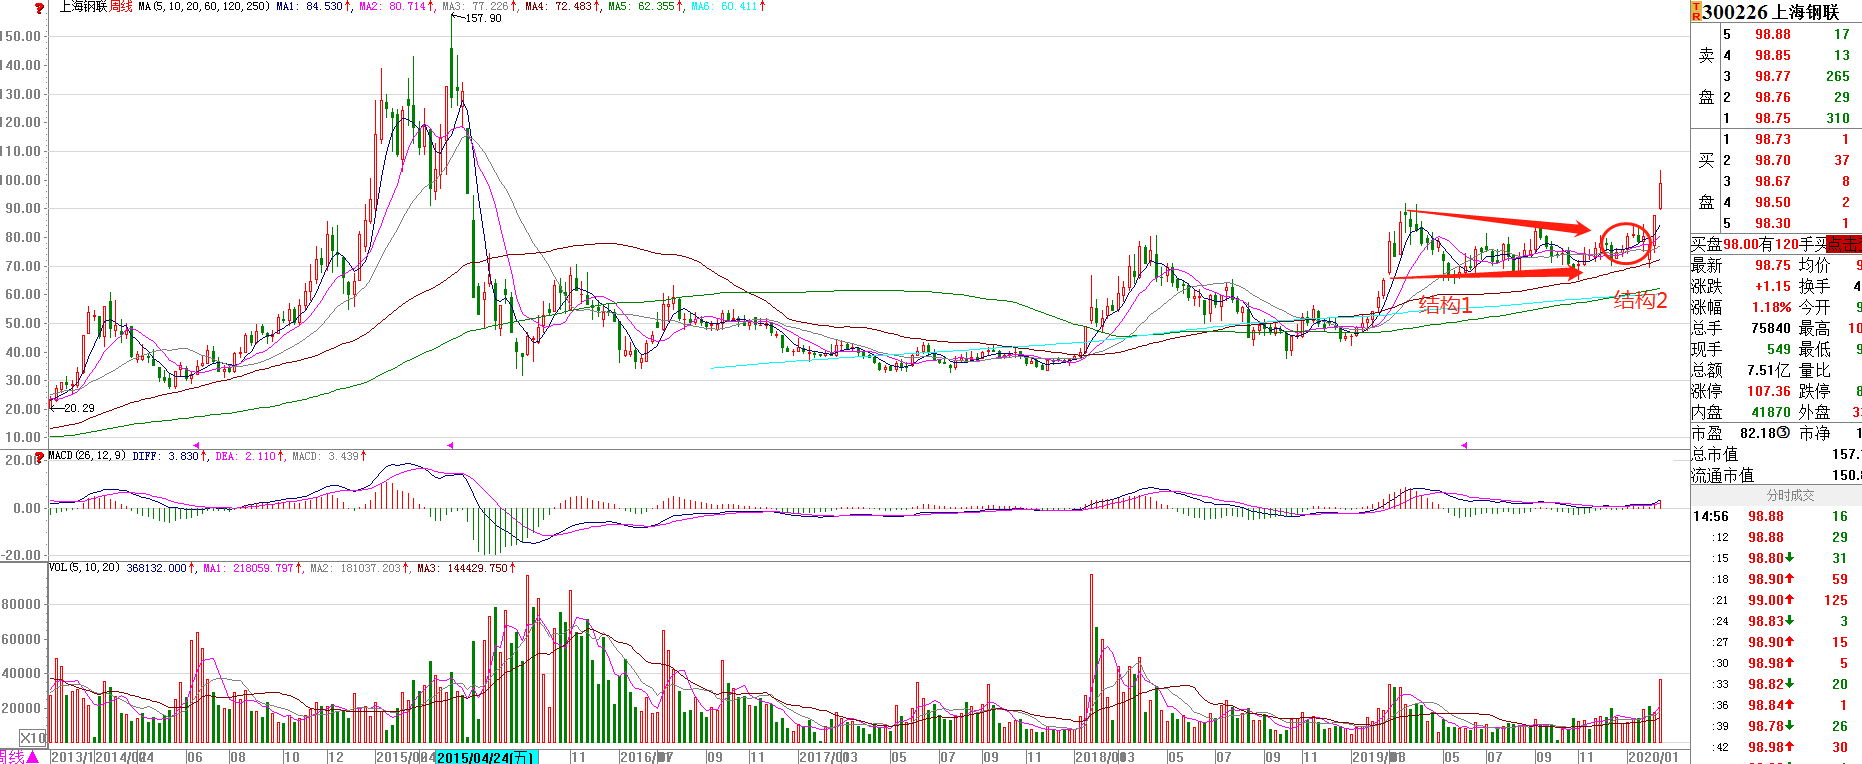The image size is (1862, 764).
Task: Click the 总手 75840 value
Action: coord(1771,328)
